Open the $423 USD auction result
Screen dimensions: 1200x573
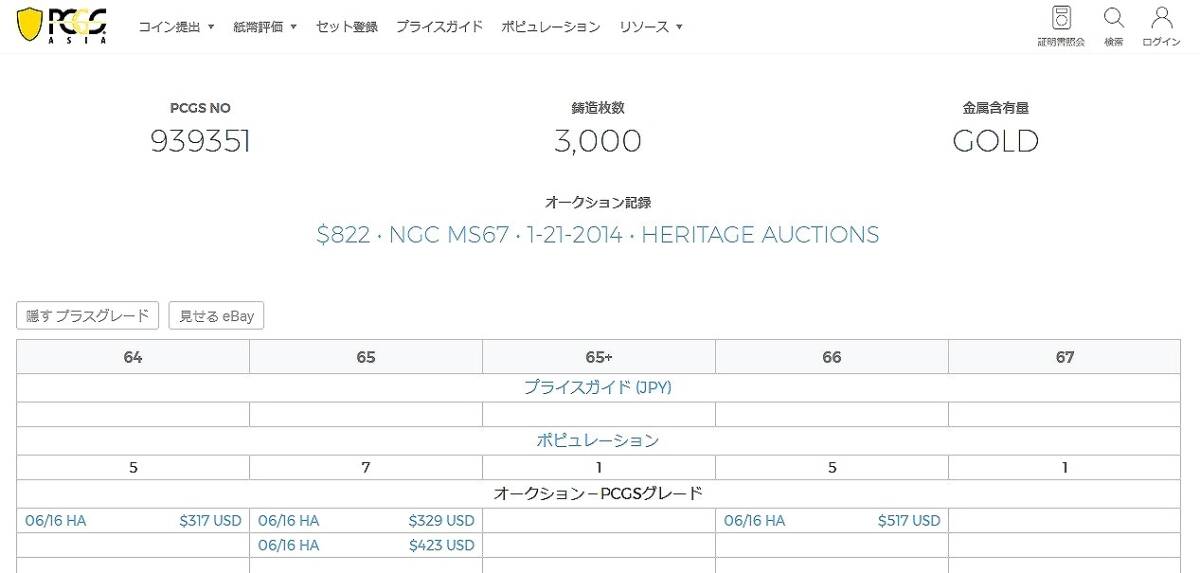click(x=441, y=545)
